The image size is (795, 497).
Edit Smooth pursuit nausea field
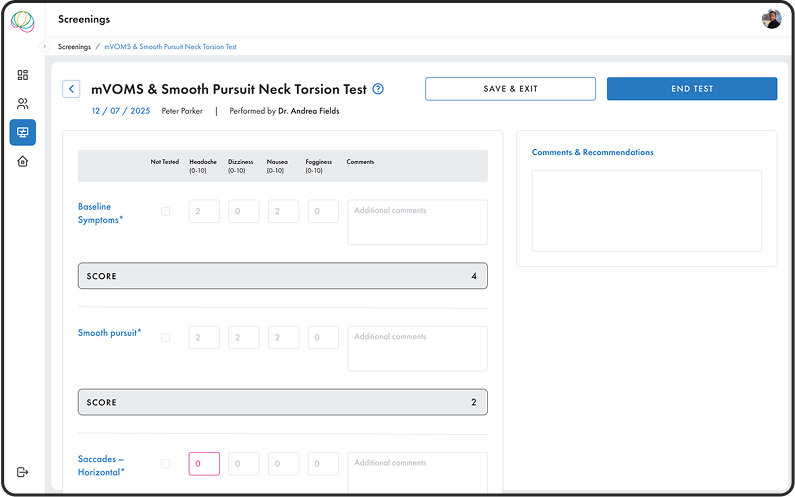[x=283, y=337]
